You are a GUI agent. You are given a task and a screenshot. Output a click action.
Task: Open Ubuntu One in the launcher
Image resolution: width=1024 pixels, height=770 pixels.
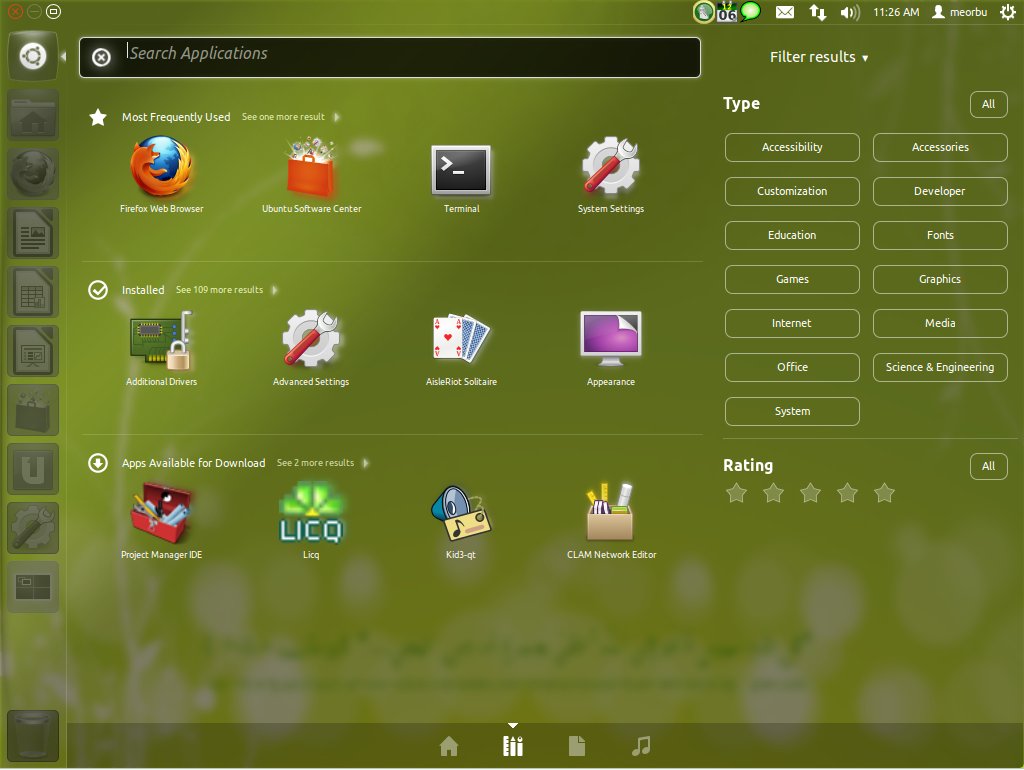point(33,469)
